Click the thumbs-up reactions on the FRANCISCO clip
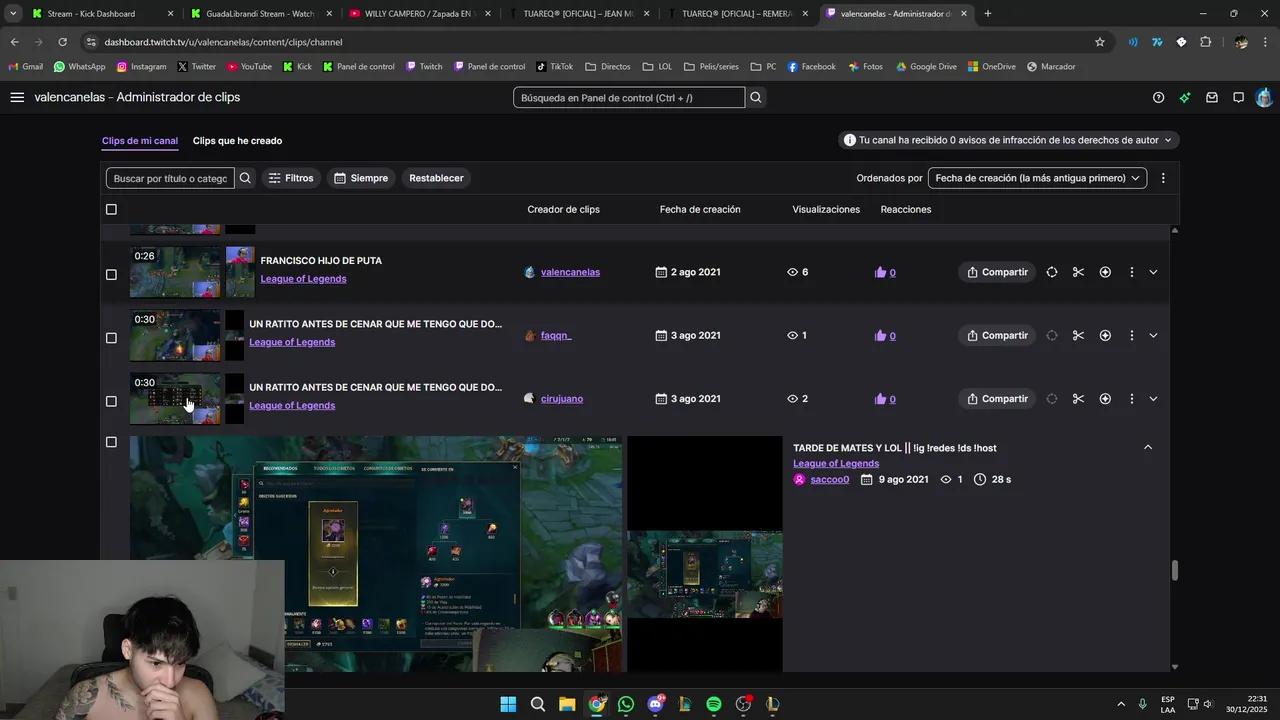Screen dimensions: 1280x720 (885, 272)
